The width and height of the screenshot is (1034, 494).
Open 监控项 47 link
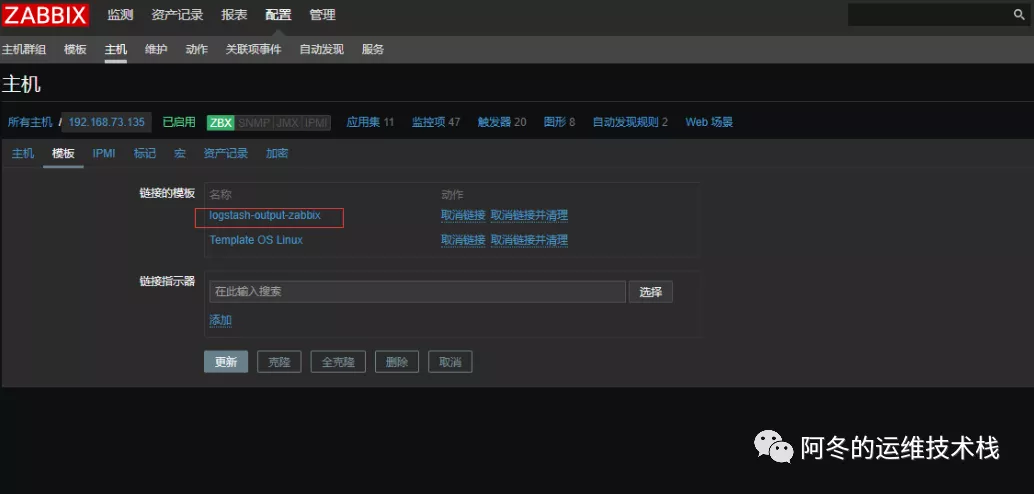(x=436, y=122)
